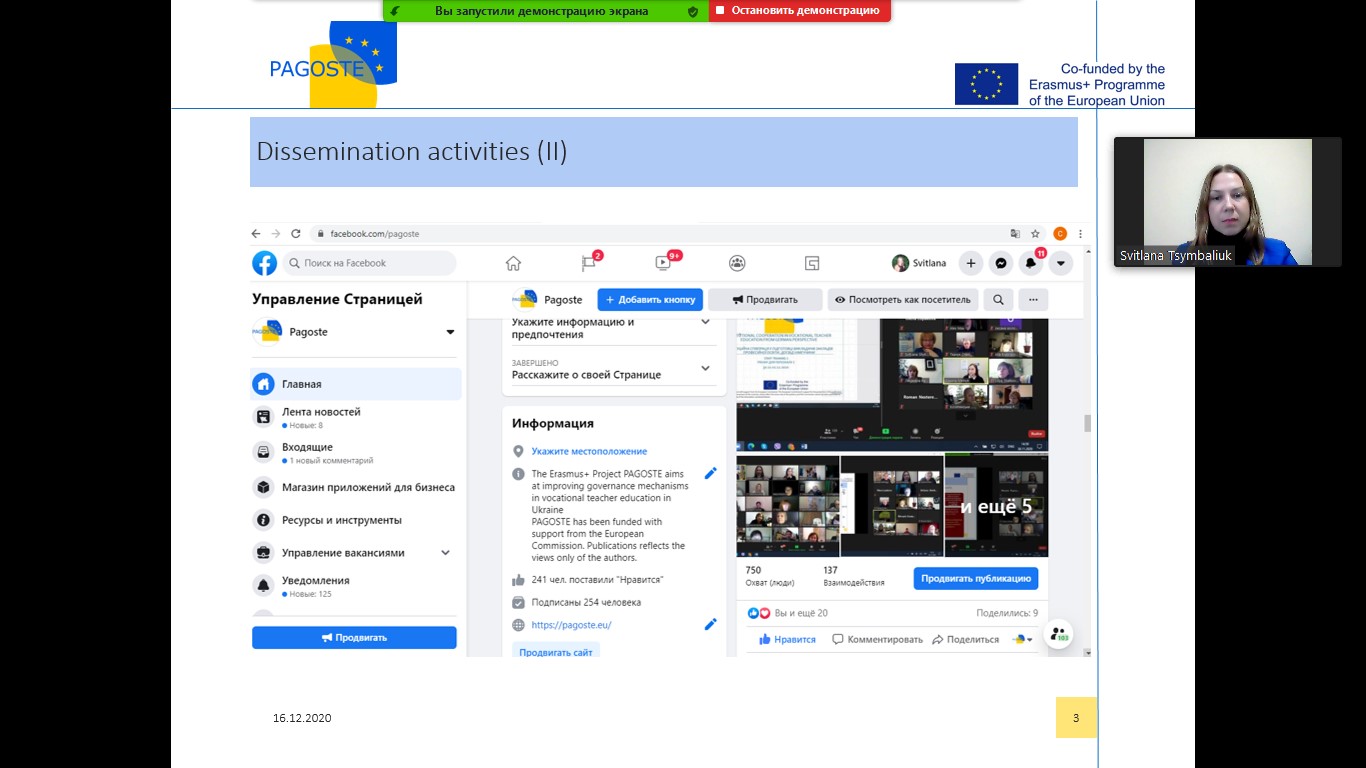The height and width of the screenshot is (768, 1366).
Task: Go forward in the browser
Action: [x=276, y=233]
